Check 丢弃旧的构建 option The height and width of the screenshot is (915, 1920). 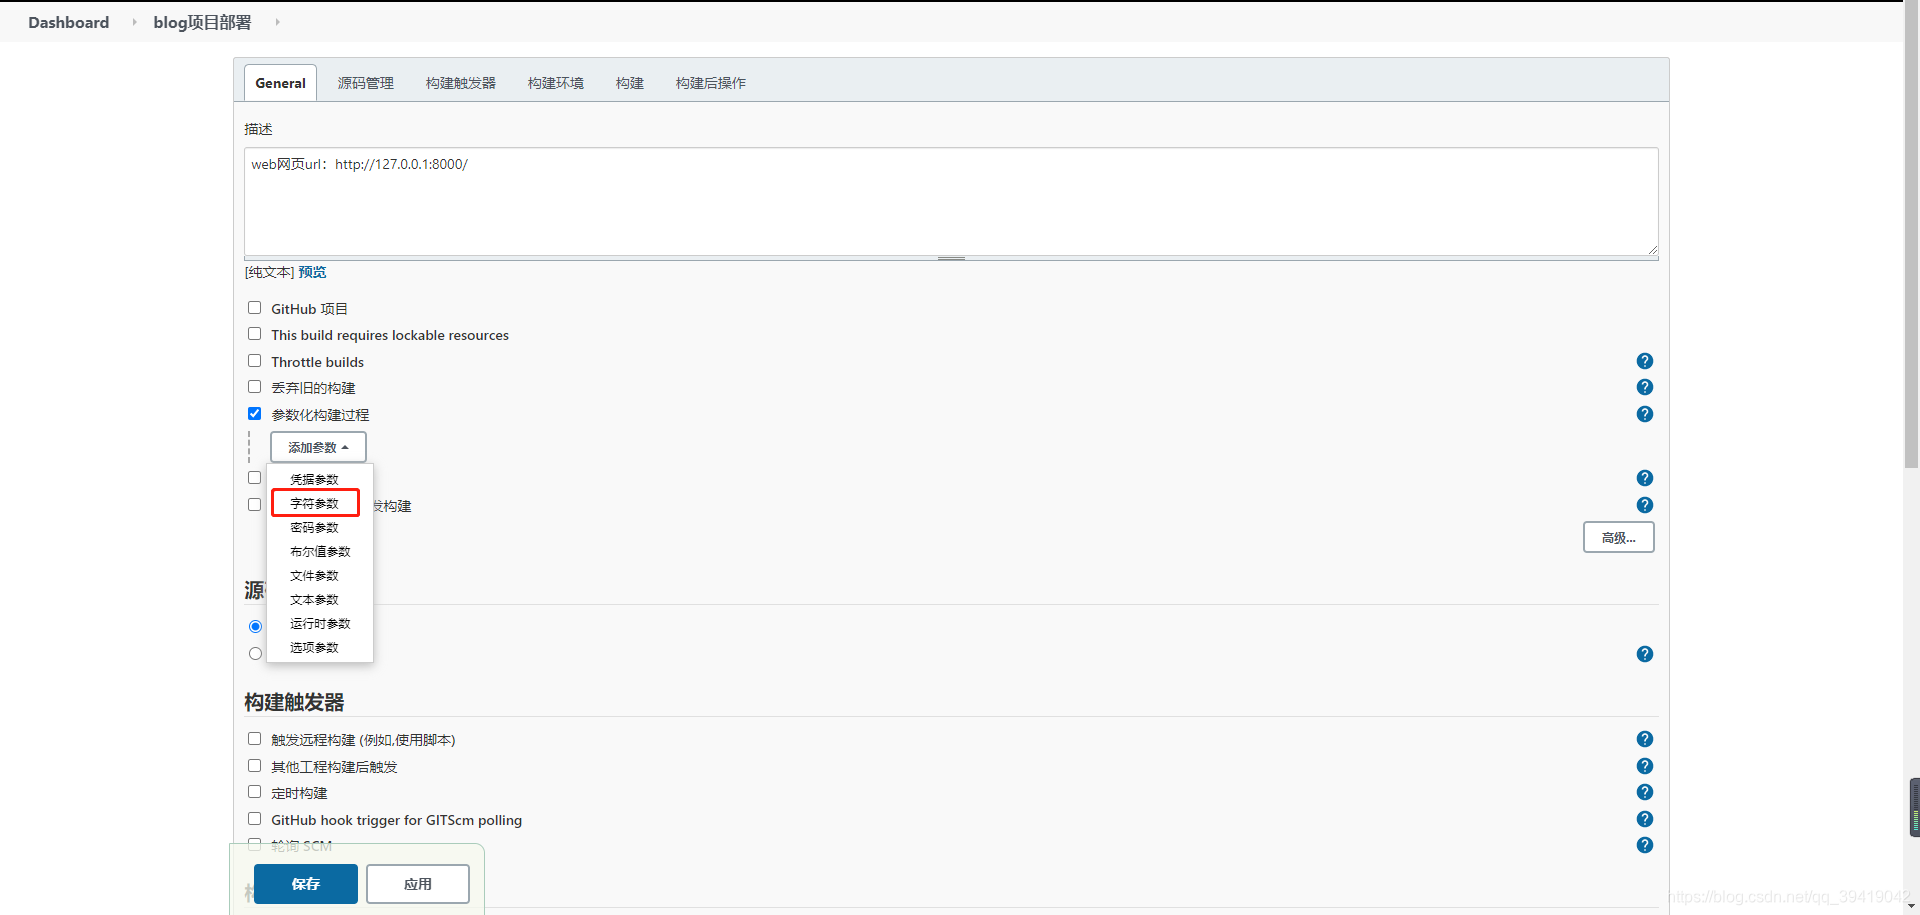(x=254, y=387)
